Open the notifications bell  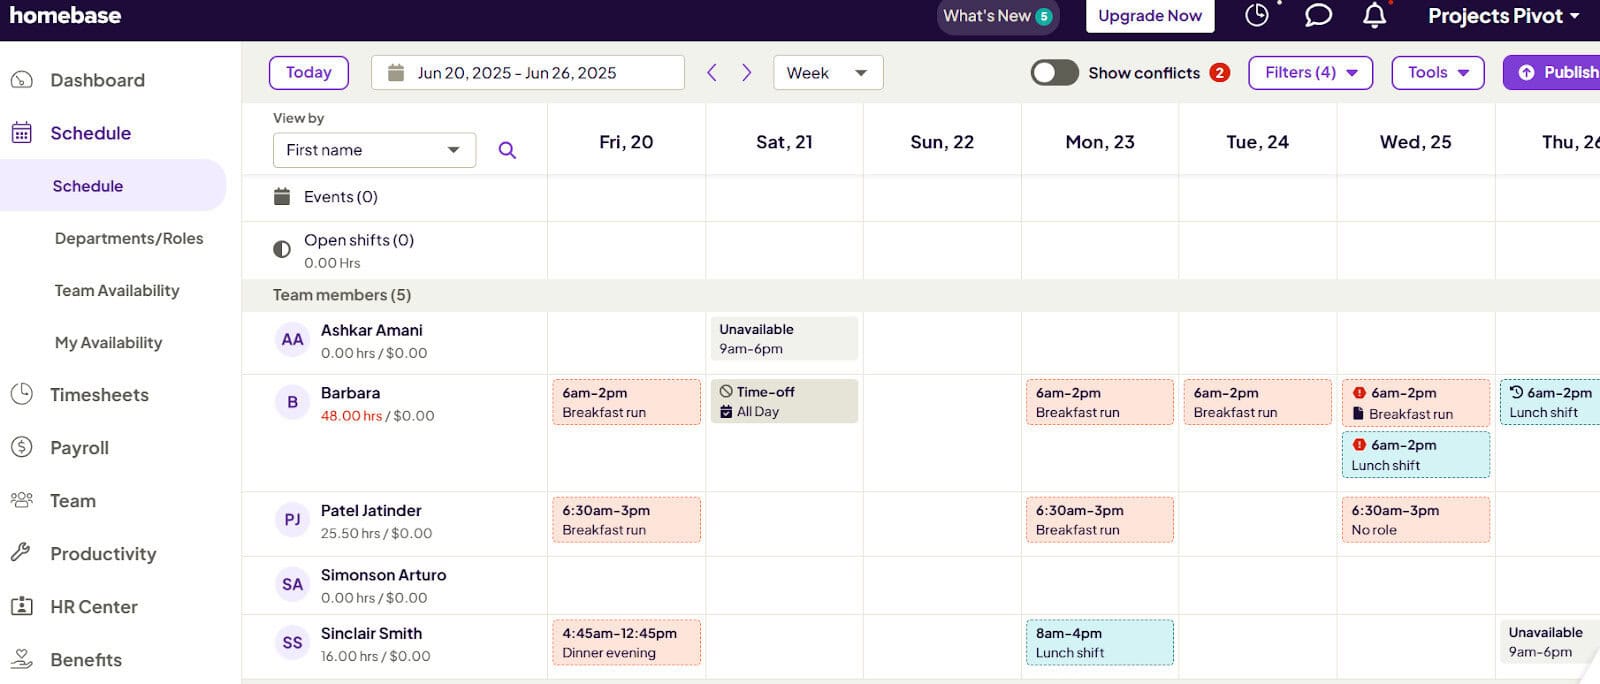pyautogui.click(x=1375, y=15)
